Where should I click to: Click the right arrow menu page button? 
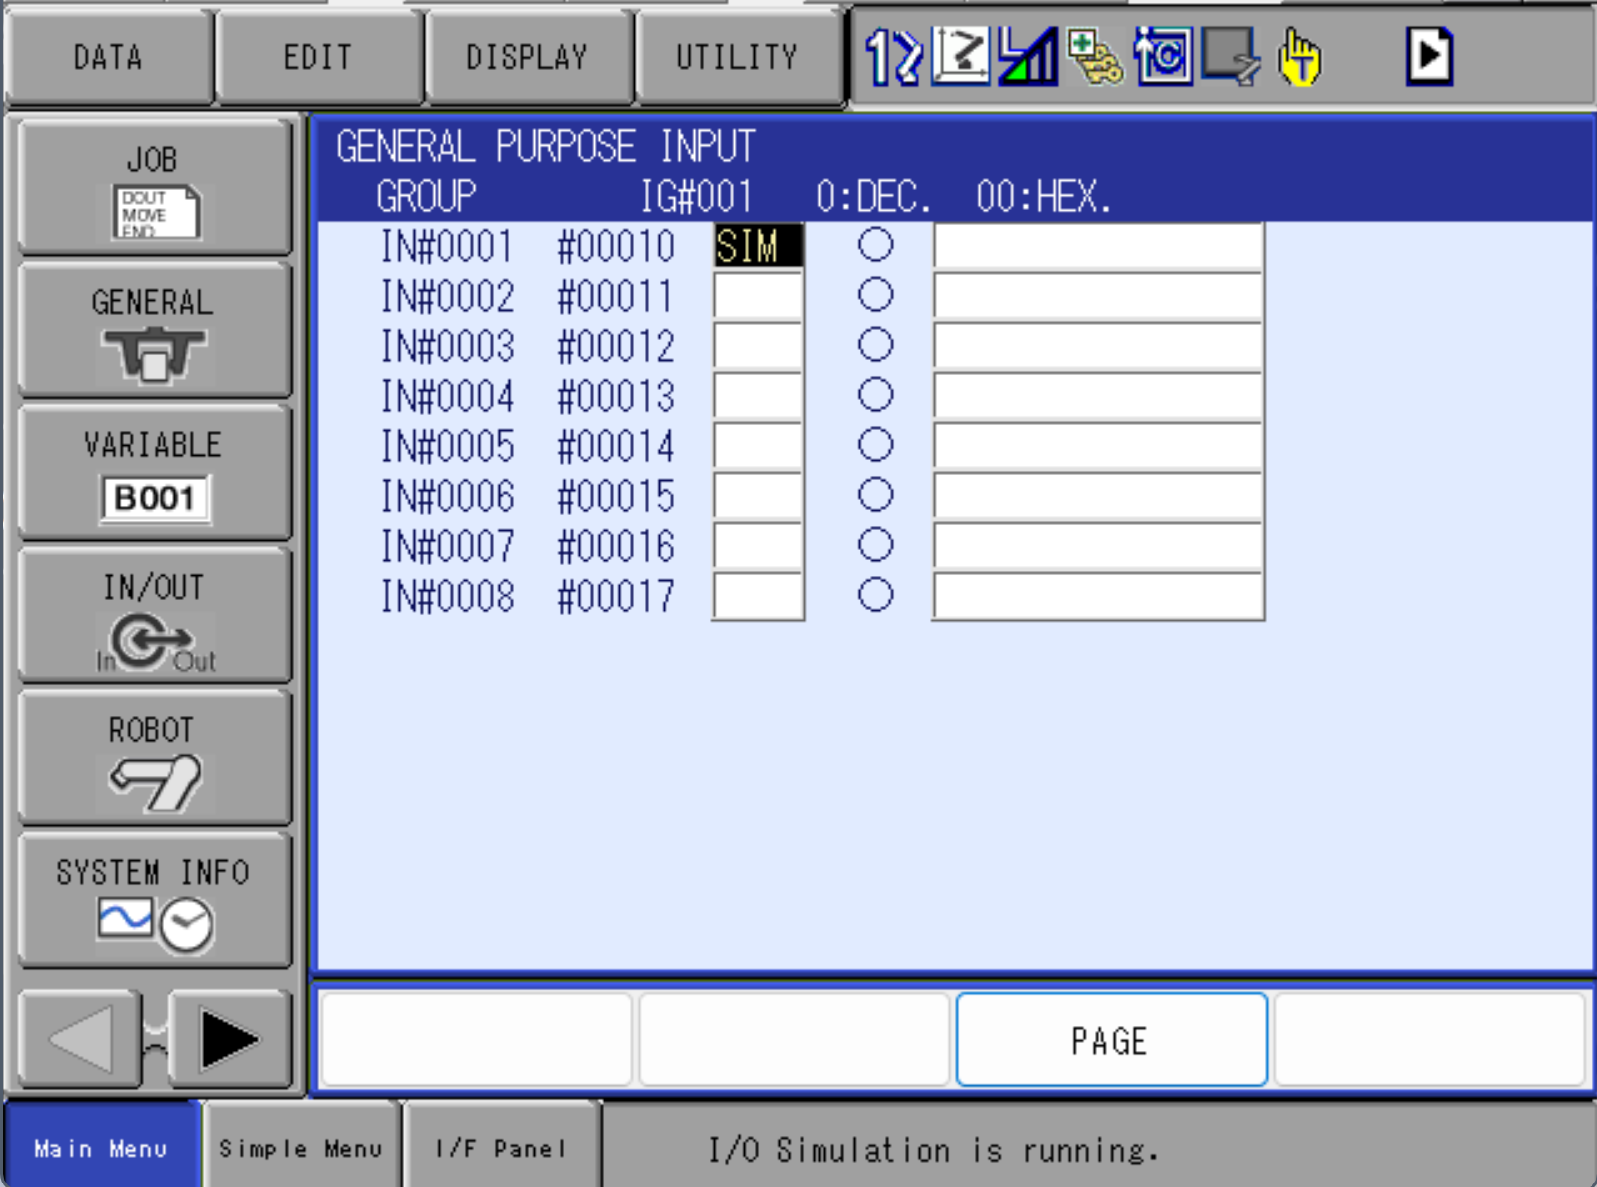(231, 1039)
